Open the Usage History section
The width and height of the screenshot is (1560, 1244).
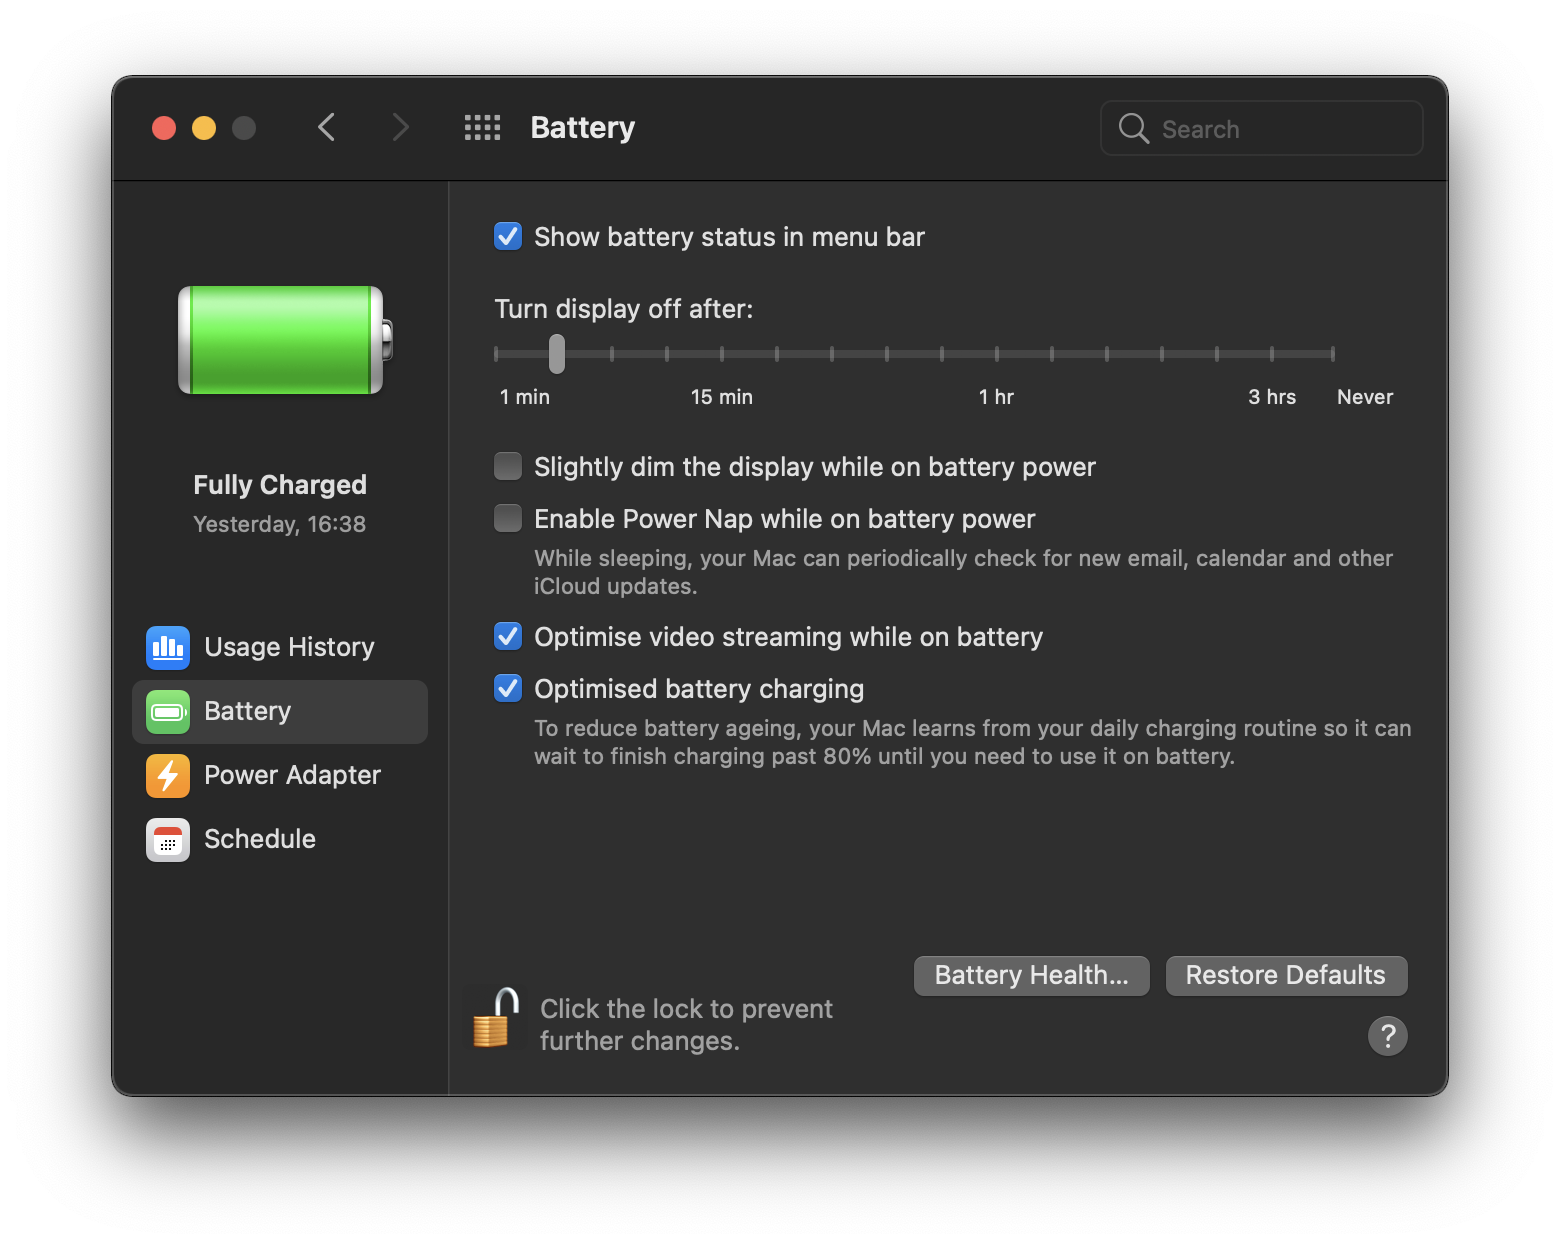280,647
